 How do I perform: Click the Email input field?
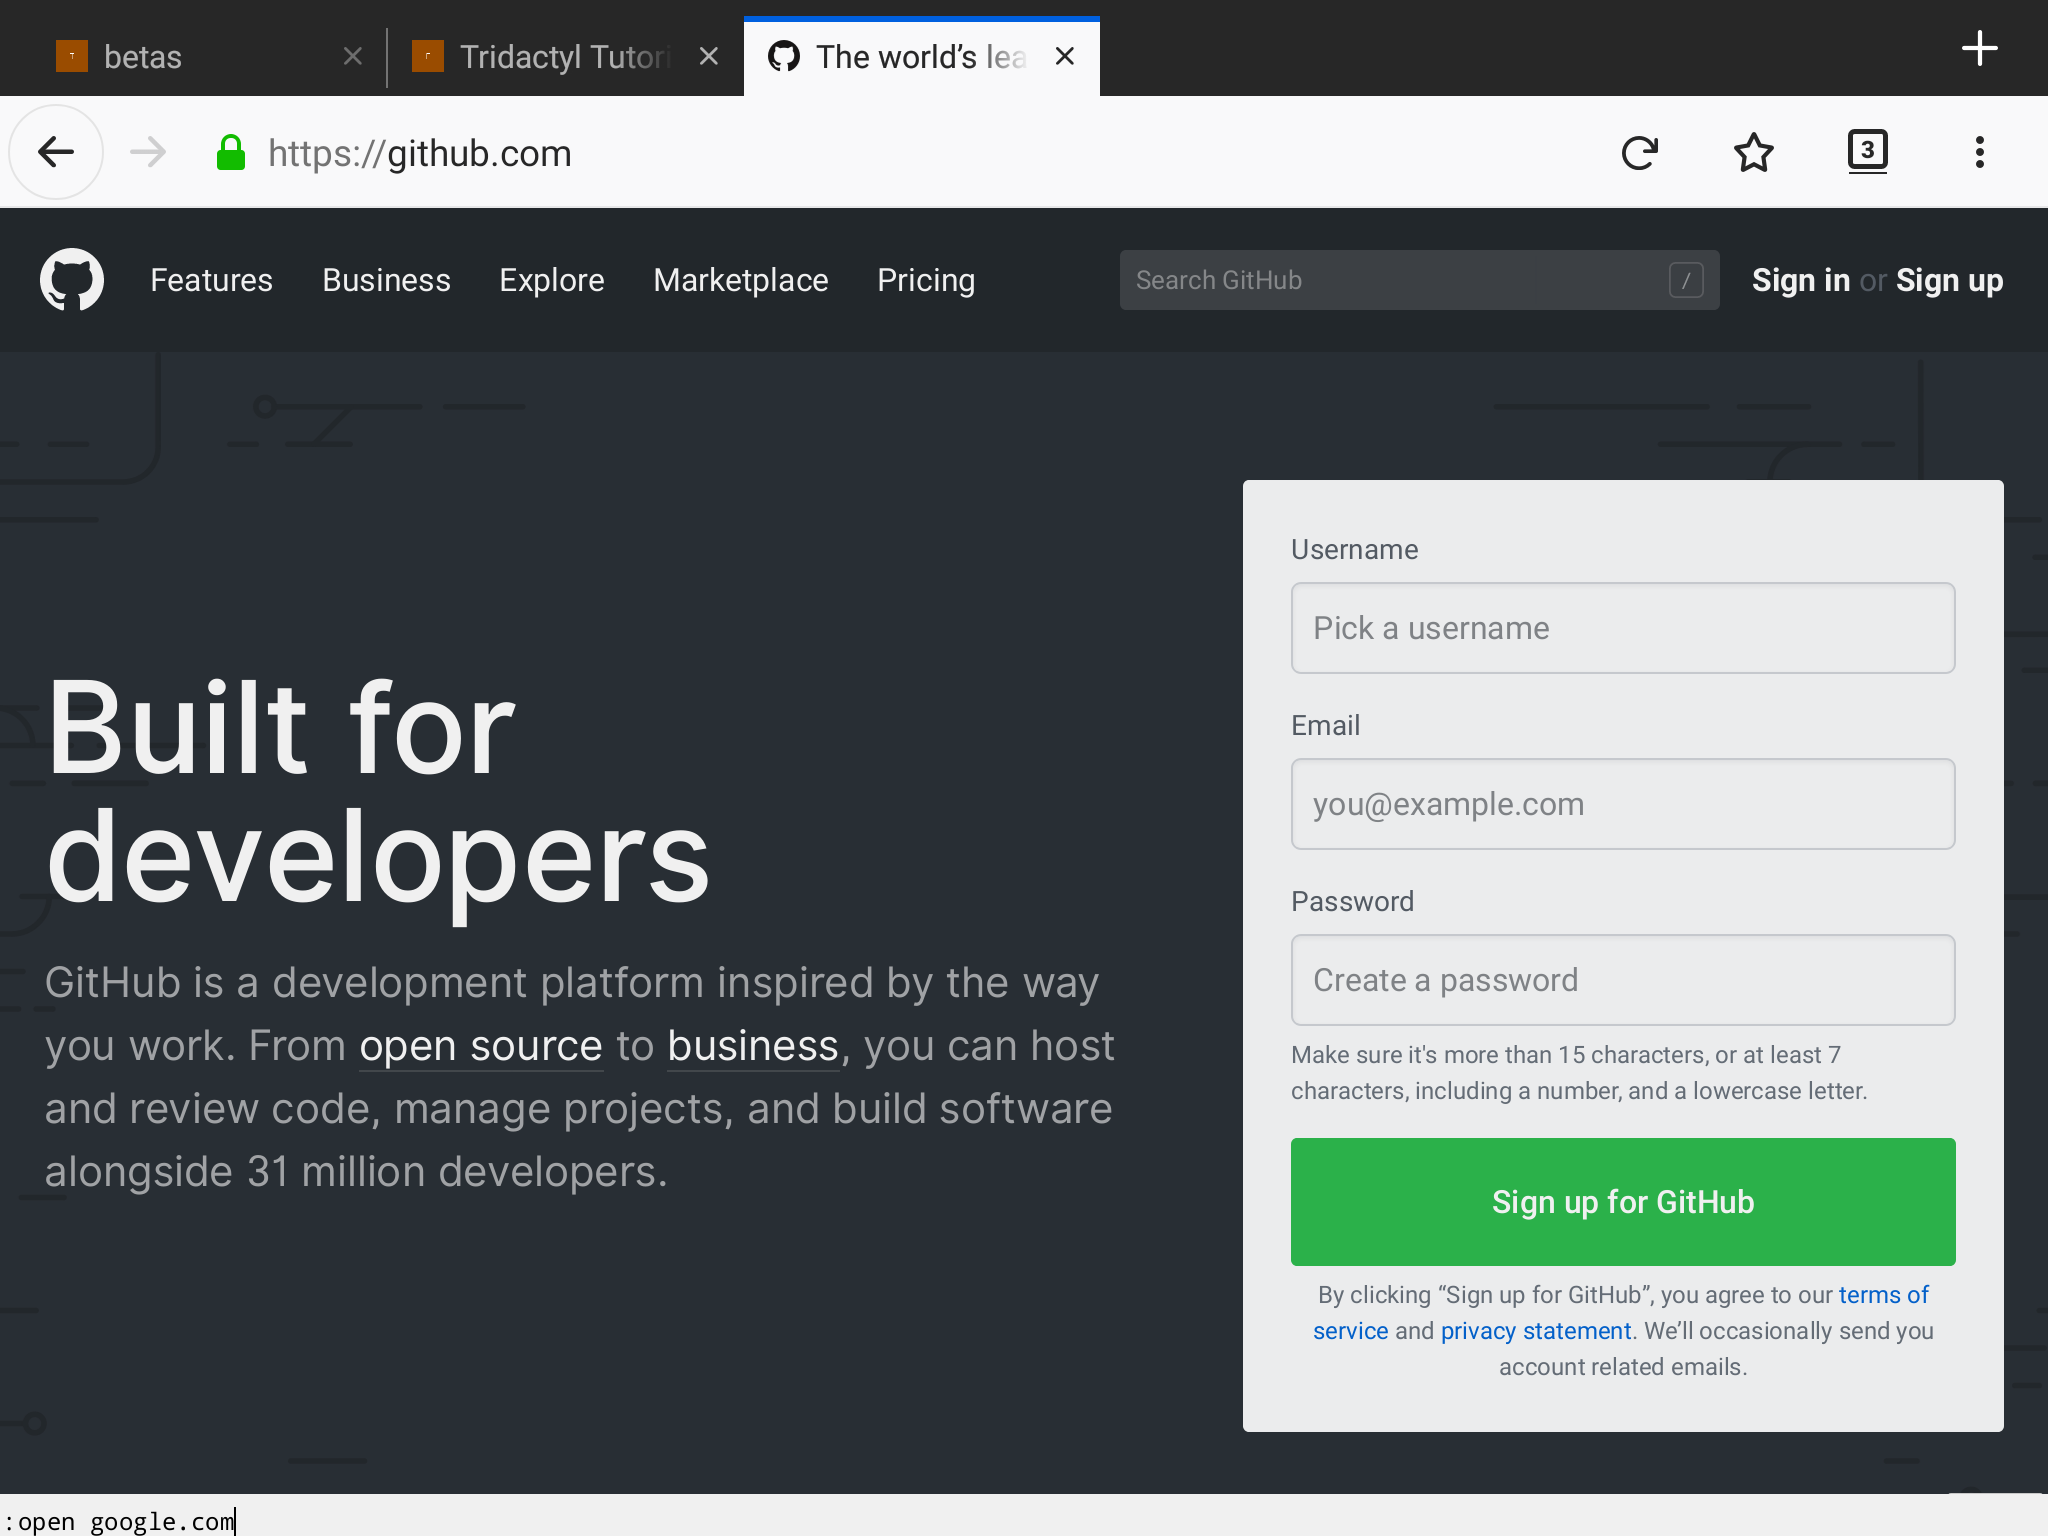1622,803
